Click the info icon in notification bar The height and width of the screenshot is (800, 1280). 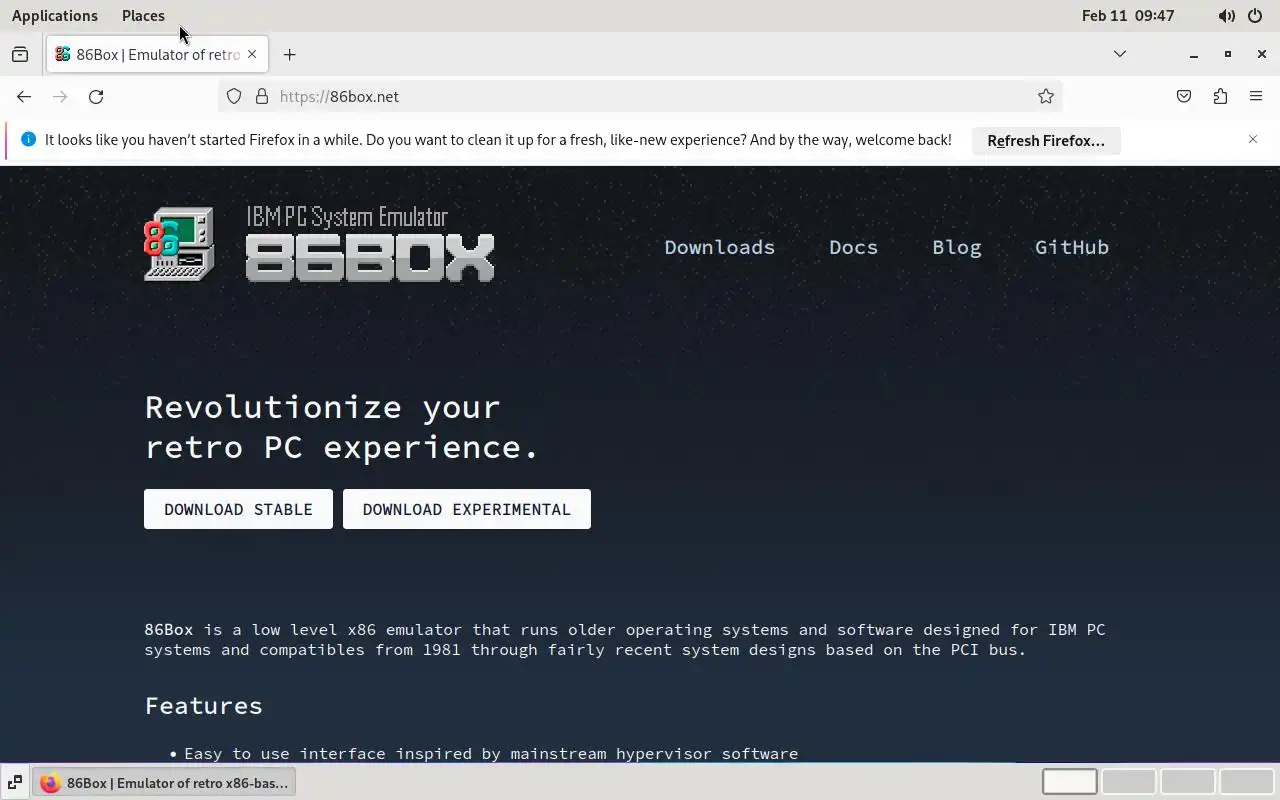point(28,140)
